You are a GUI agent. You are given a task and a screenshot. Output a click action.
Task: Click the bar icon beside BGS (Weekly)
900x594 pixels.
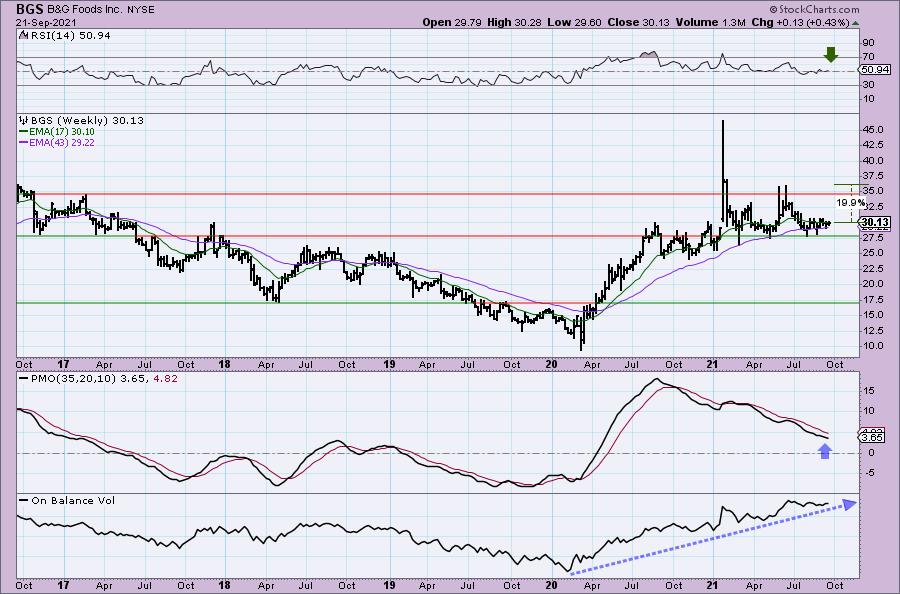(24, 120)
